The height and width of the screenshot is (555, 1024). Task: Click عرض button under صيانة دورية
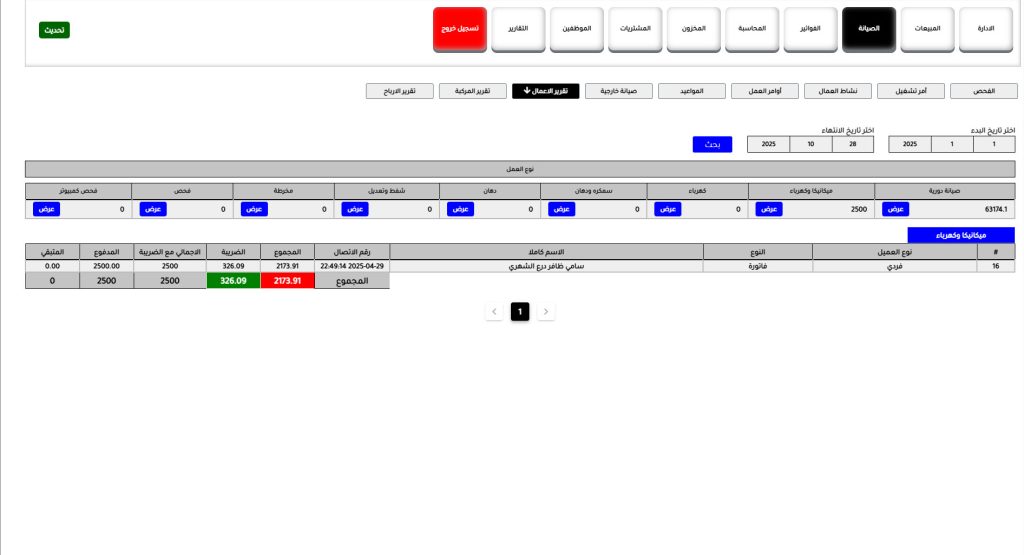897,209
